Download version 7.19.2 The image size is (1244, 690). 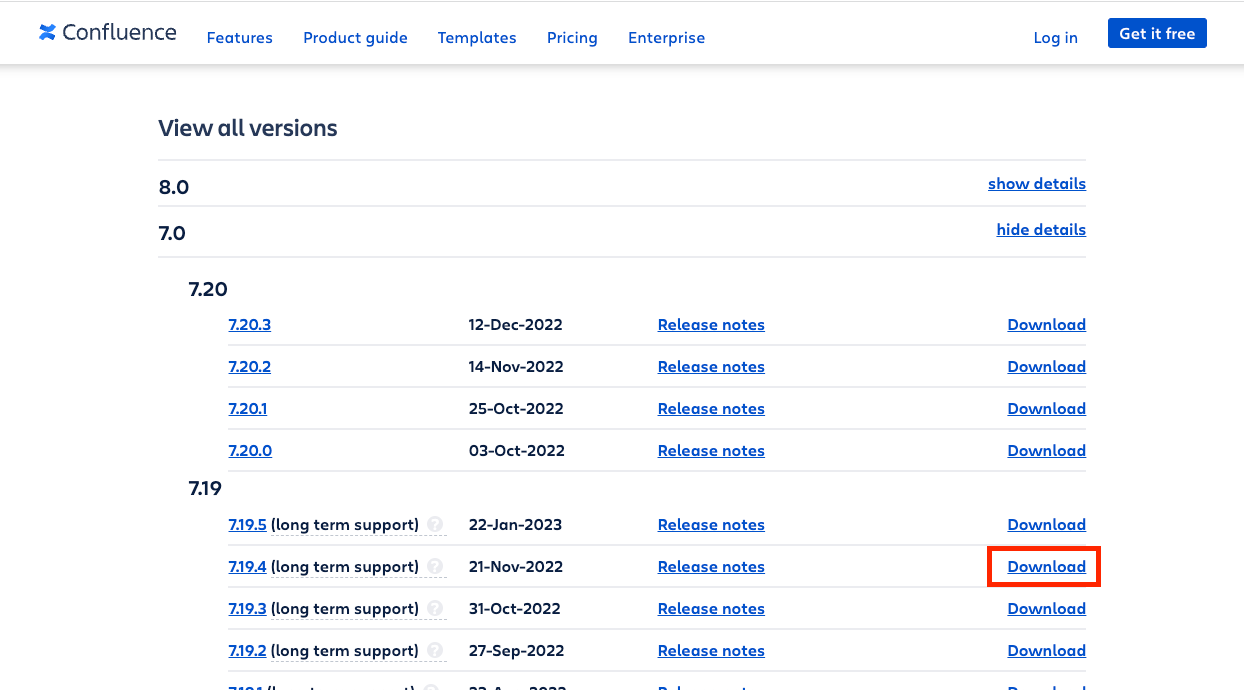1046,651
